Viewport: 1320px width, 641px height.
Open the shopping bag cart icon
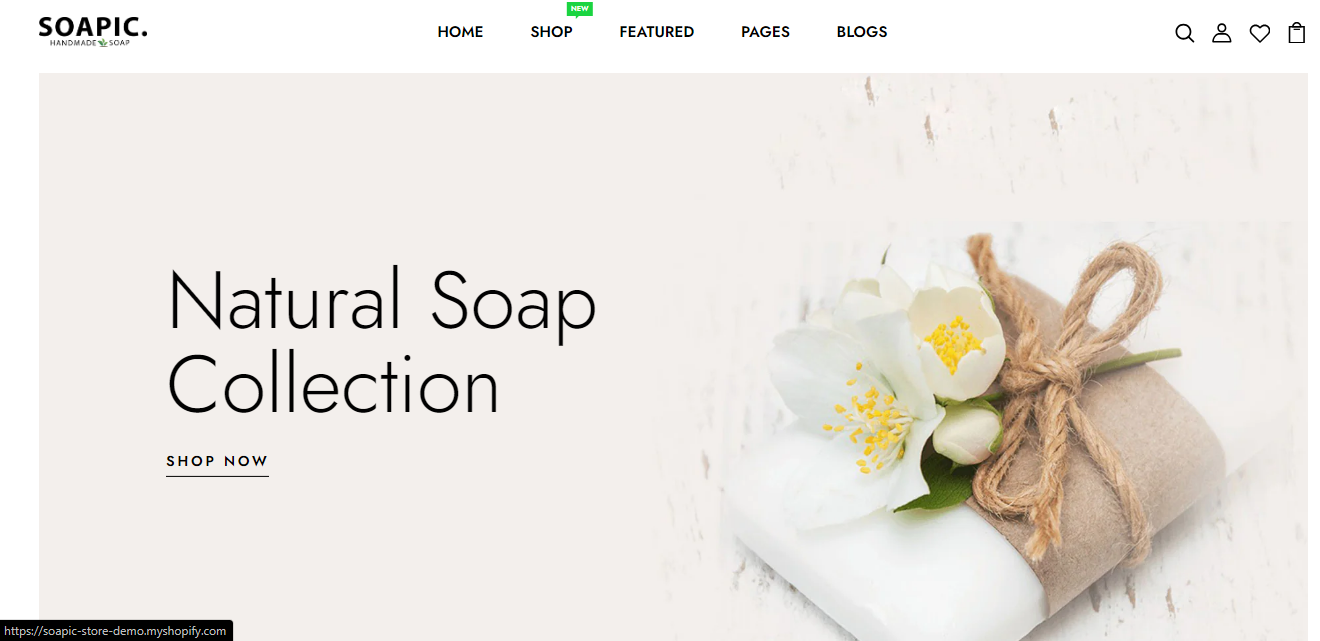(1297, 33)
